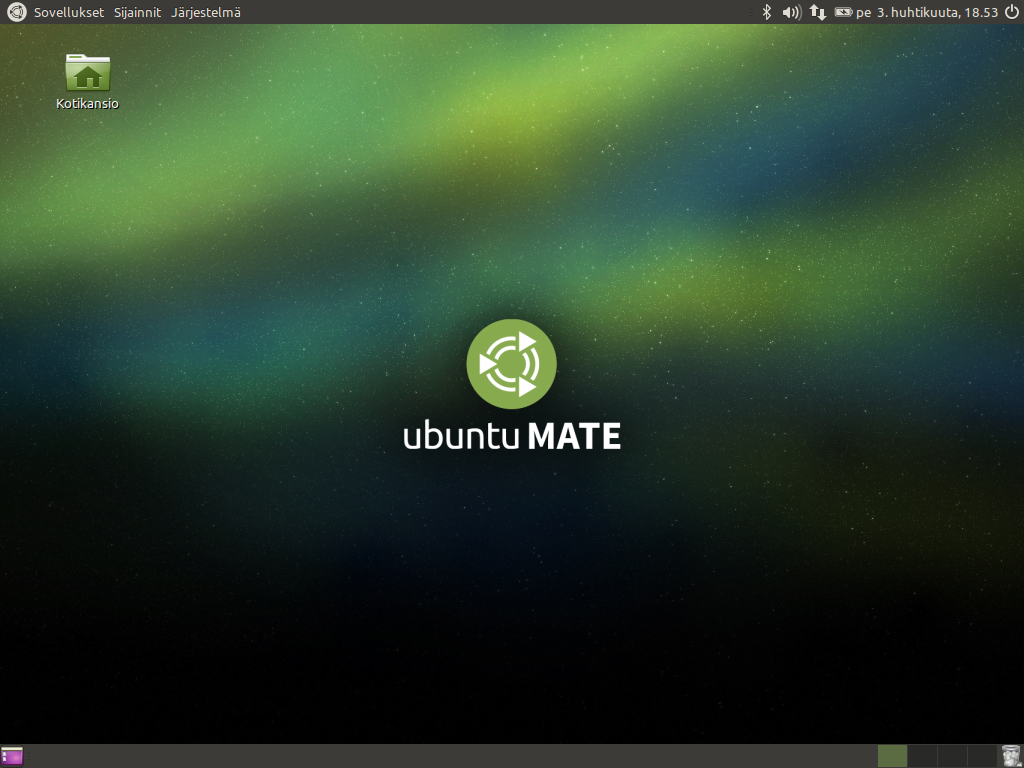Switch to the third workspace
The image size is (1024, 768).
(x=952, y=756)
